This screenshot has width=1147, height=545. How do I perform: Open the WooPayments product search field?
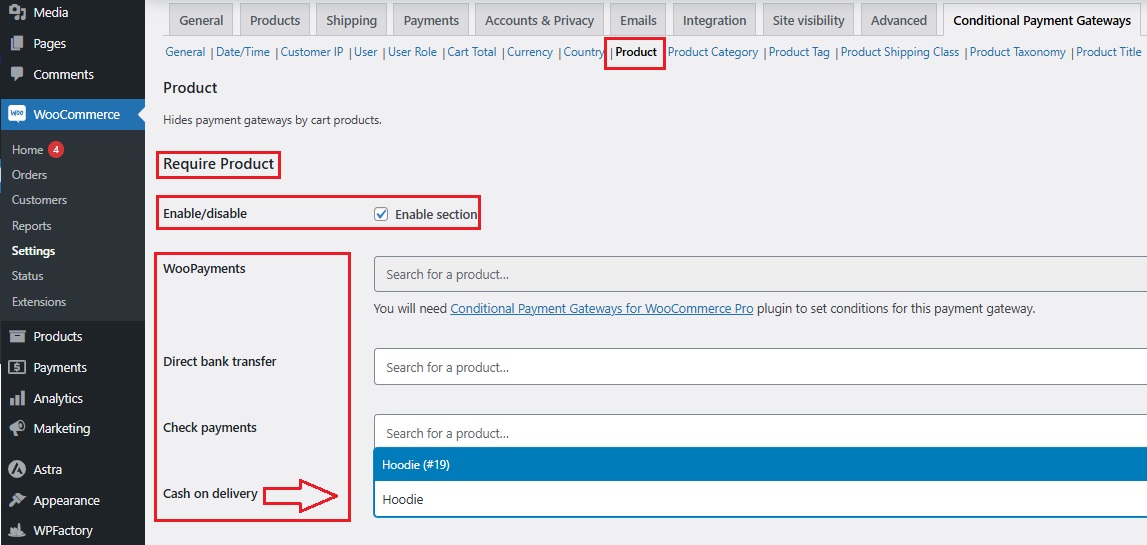(x=760, y=274)
